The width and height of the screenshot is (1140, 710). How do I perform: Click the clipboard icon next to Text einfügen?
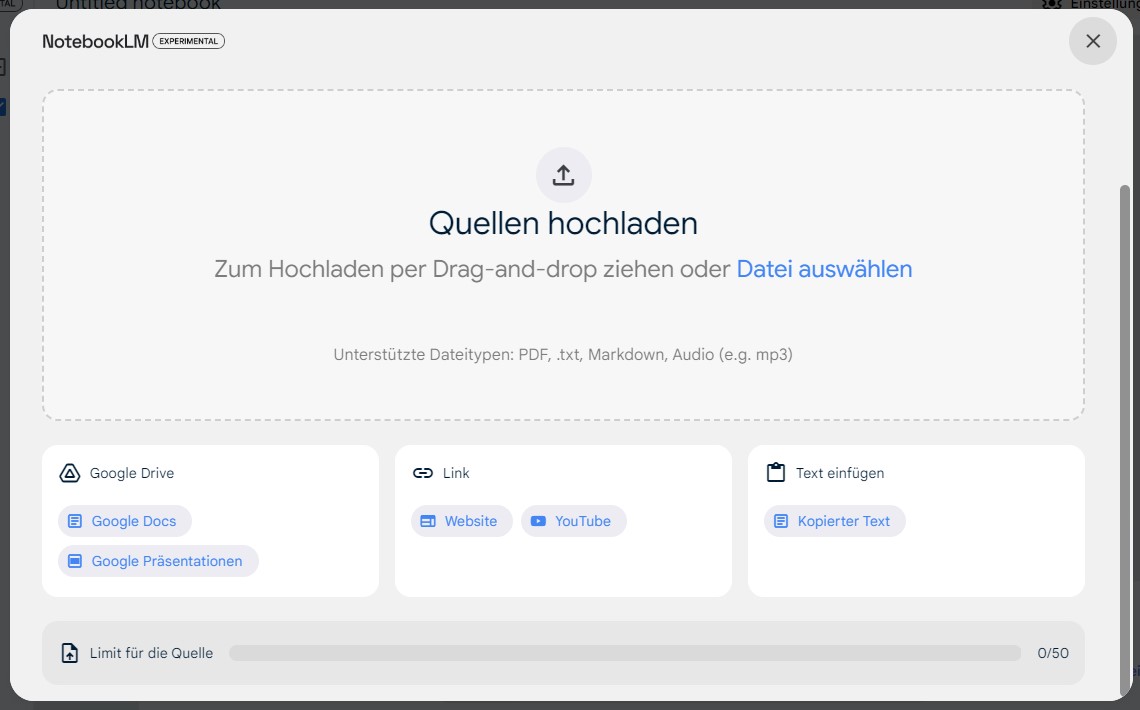point(775,472)
